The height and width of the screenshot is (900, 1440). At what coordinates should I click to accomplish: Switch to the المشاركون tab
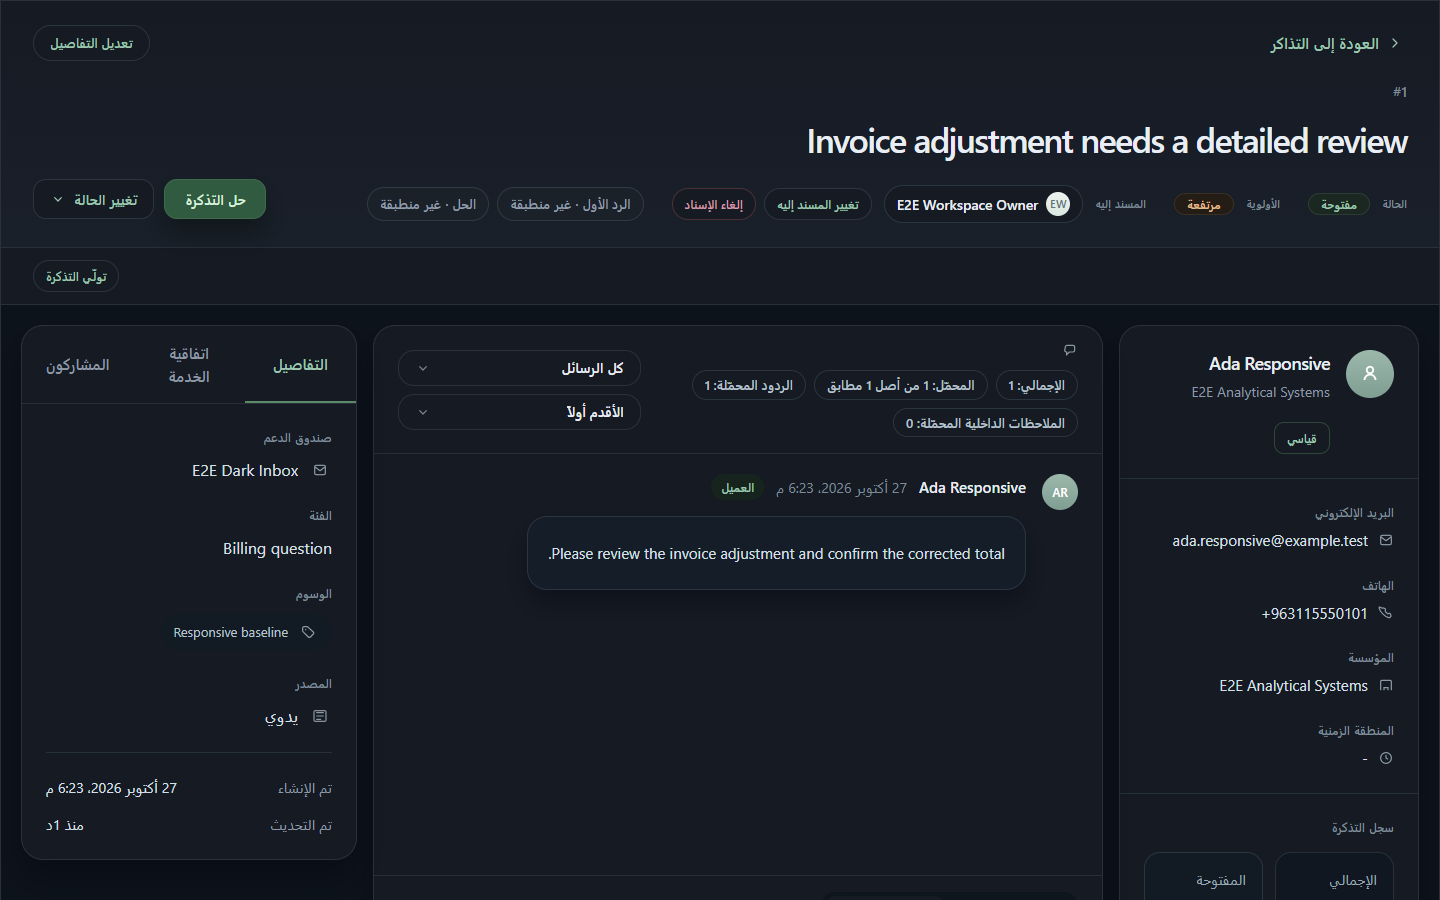tap(78, 365)
